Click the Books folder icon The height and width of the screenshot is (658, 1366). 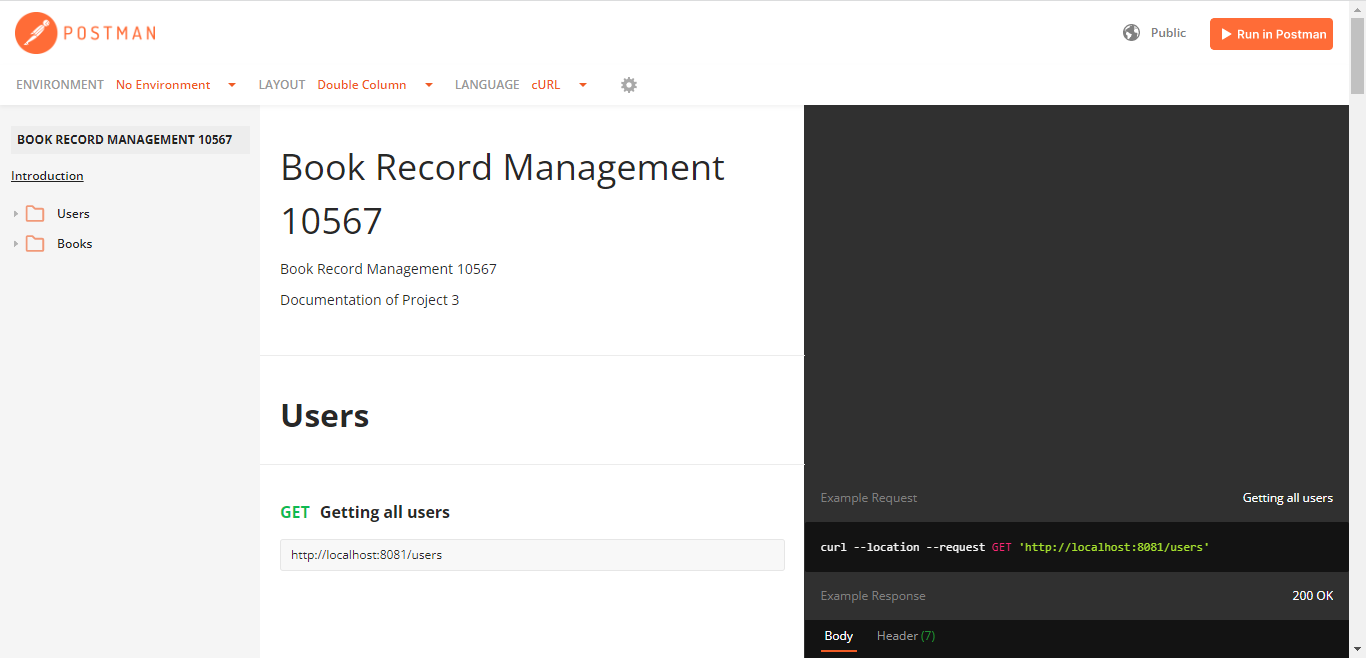tap(35, 244)
